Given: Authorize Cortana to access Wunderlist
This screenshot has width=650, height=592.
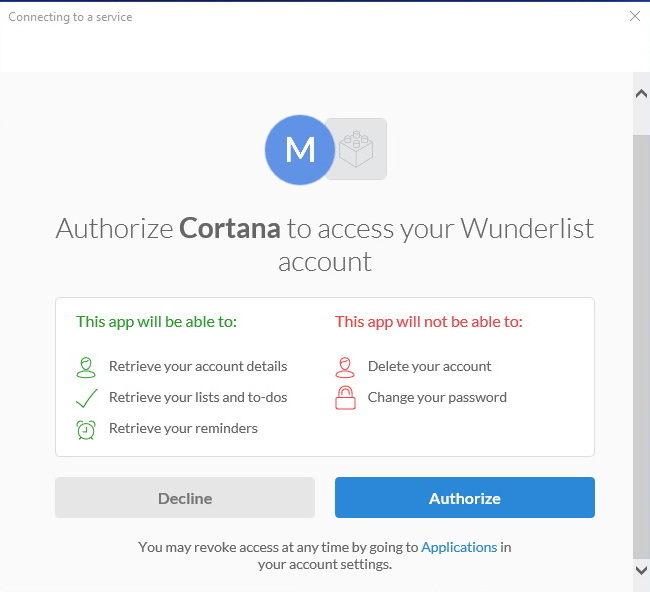Looking at the screenshot, I should click(x=465, y=497).
